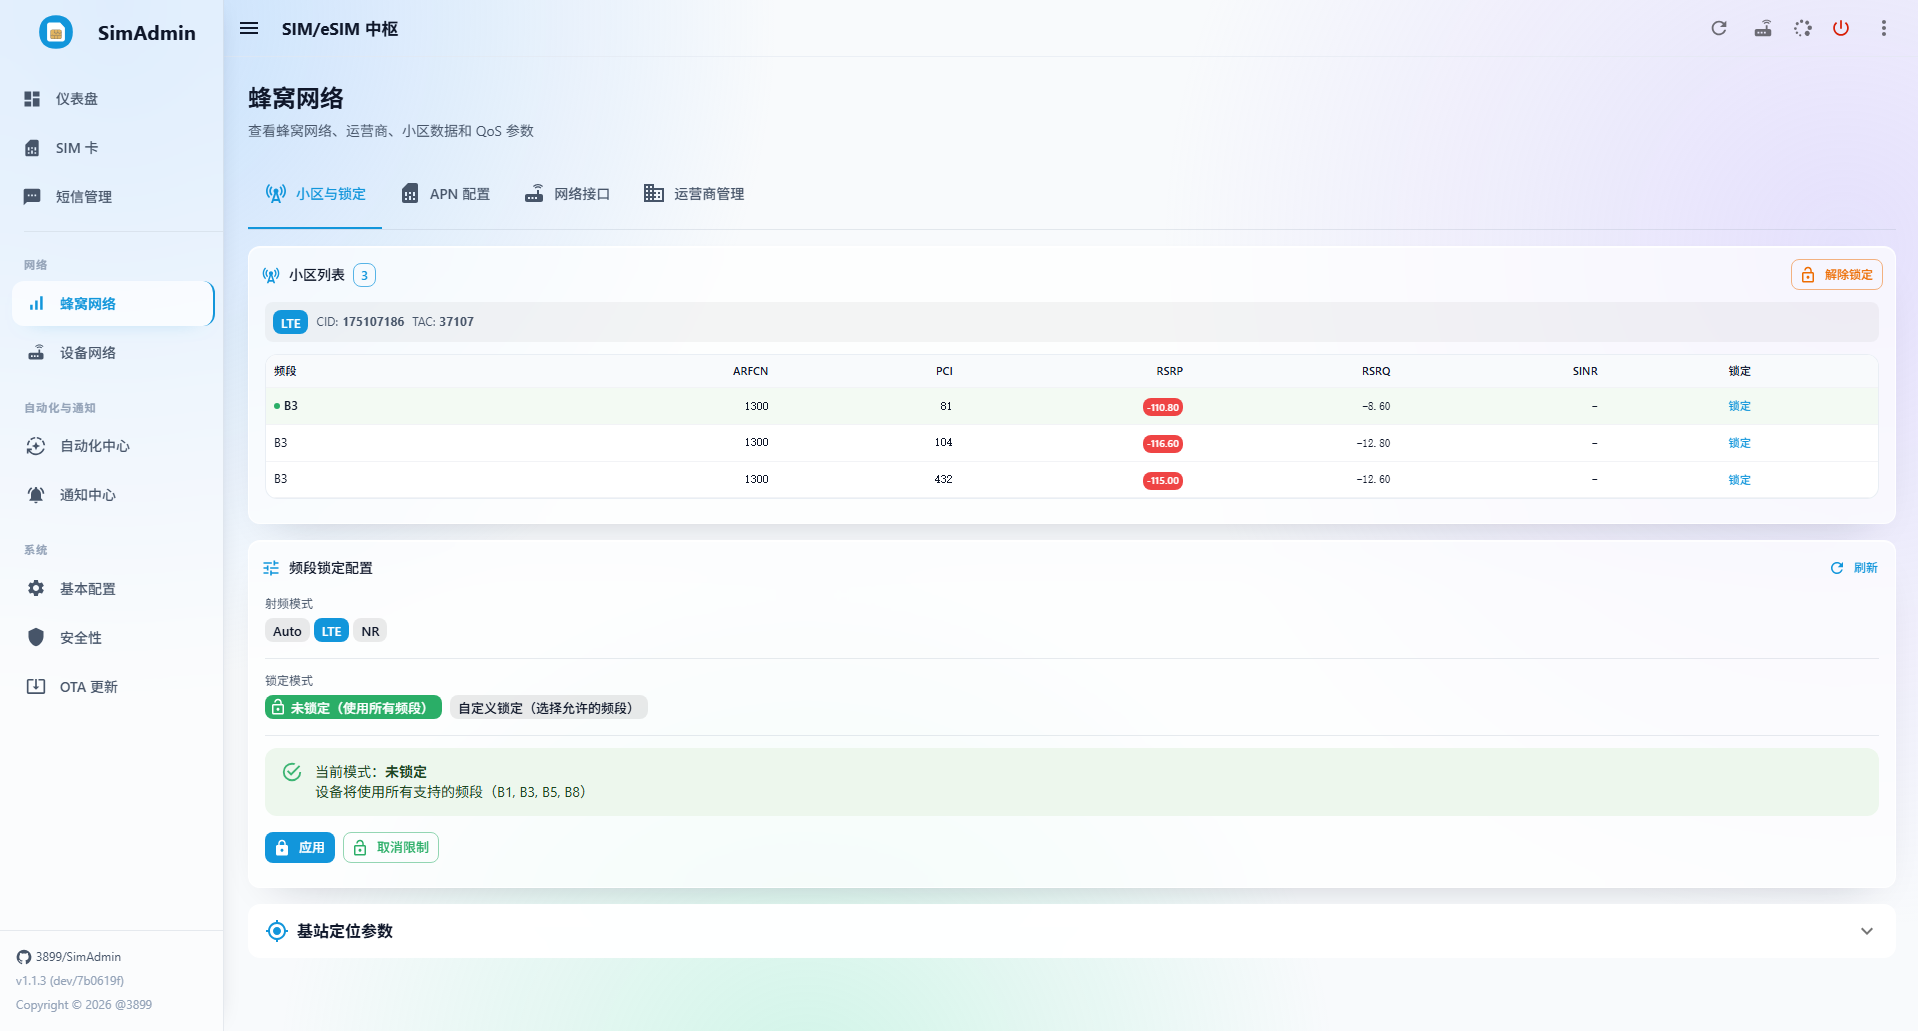
Task: Select 未锁定（使用所有频段）mode
Action: 353,708
